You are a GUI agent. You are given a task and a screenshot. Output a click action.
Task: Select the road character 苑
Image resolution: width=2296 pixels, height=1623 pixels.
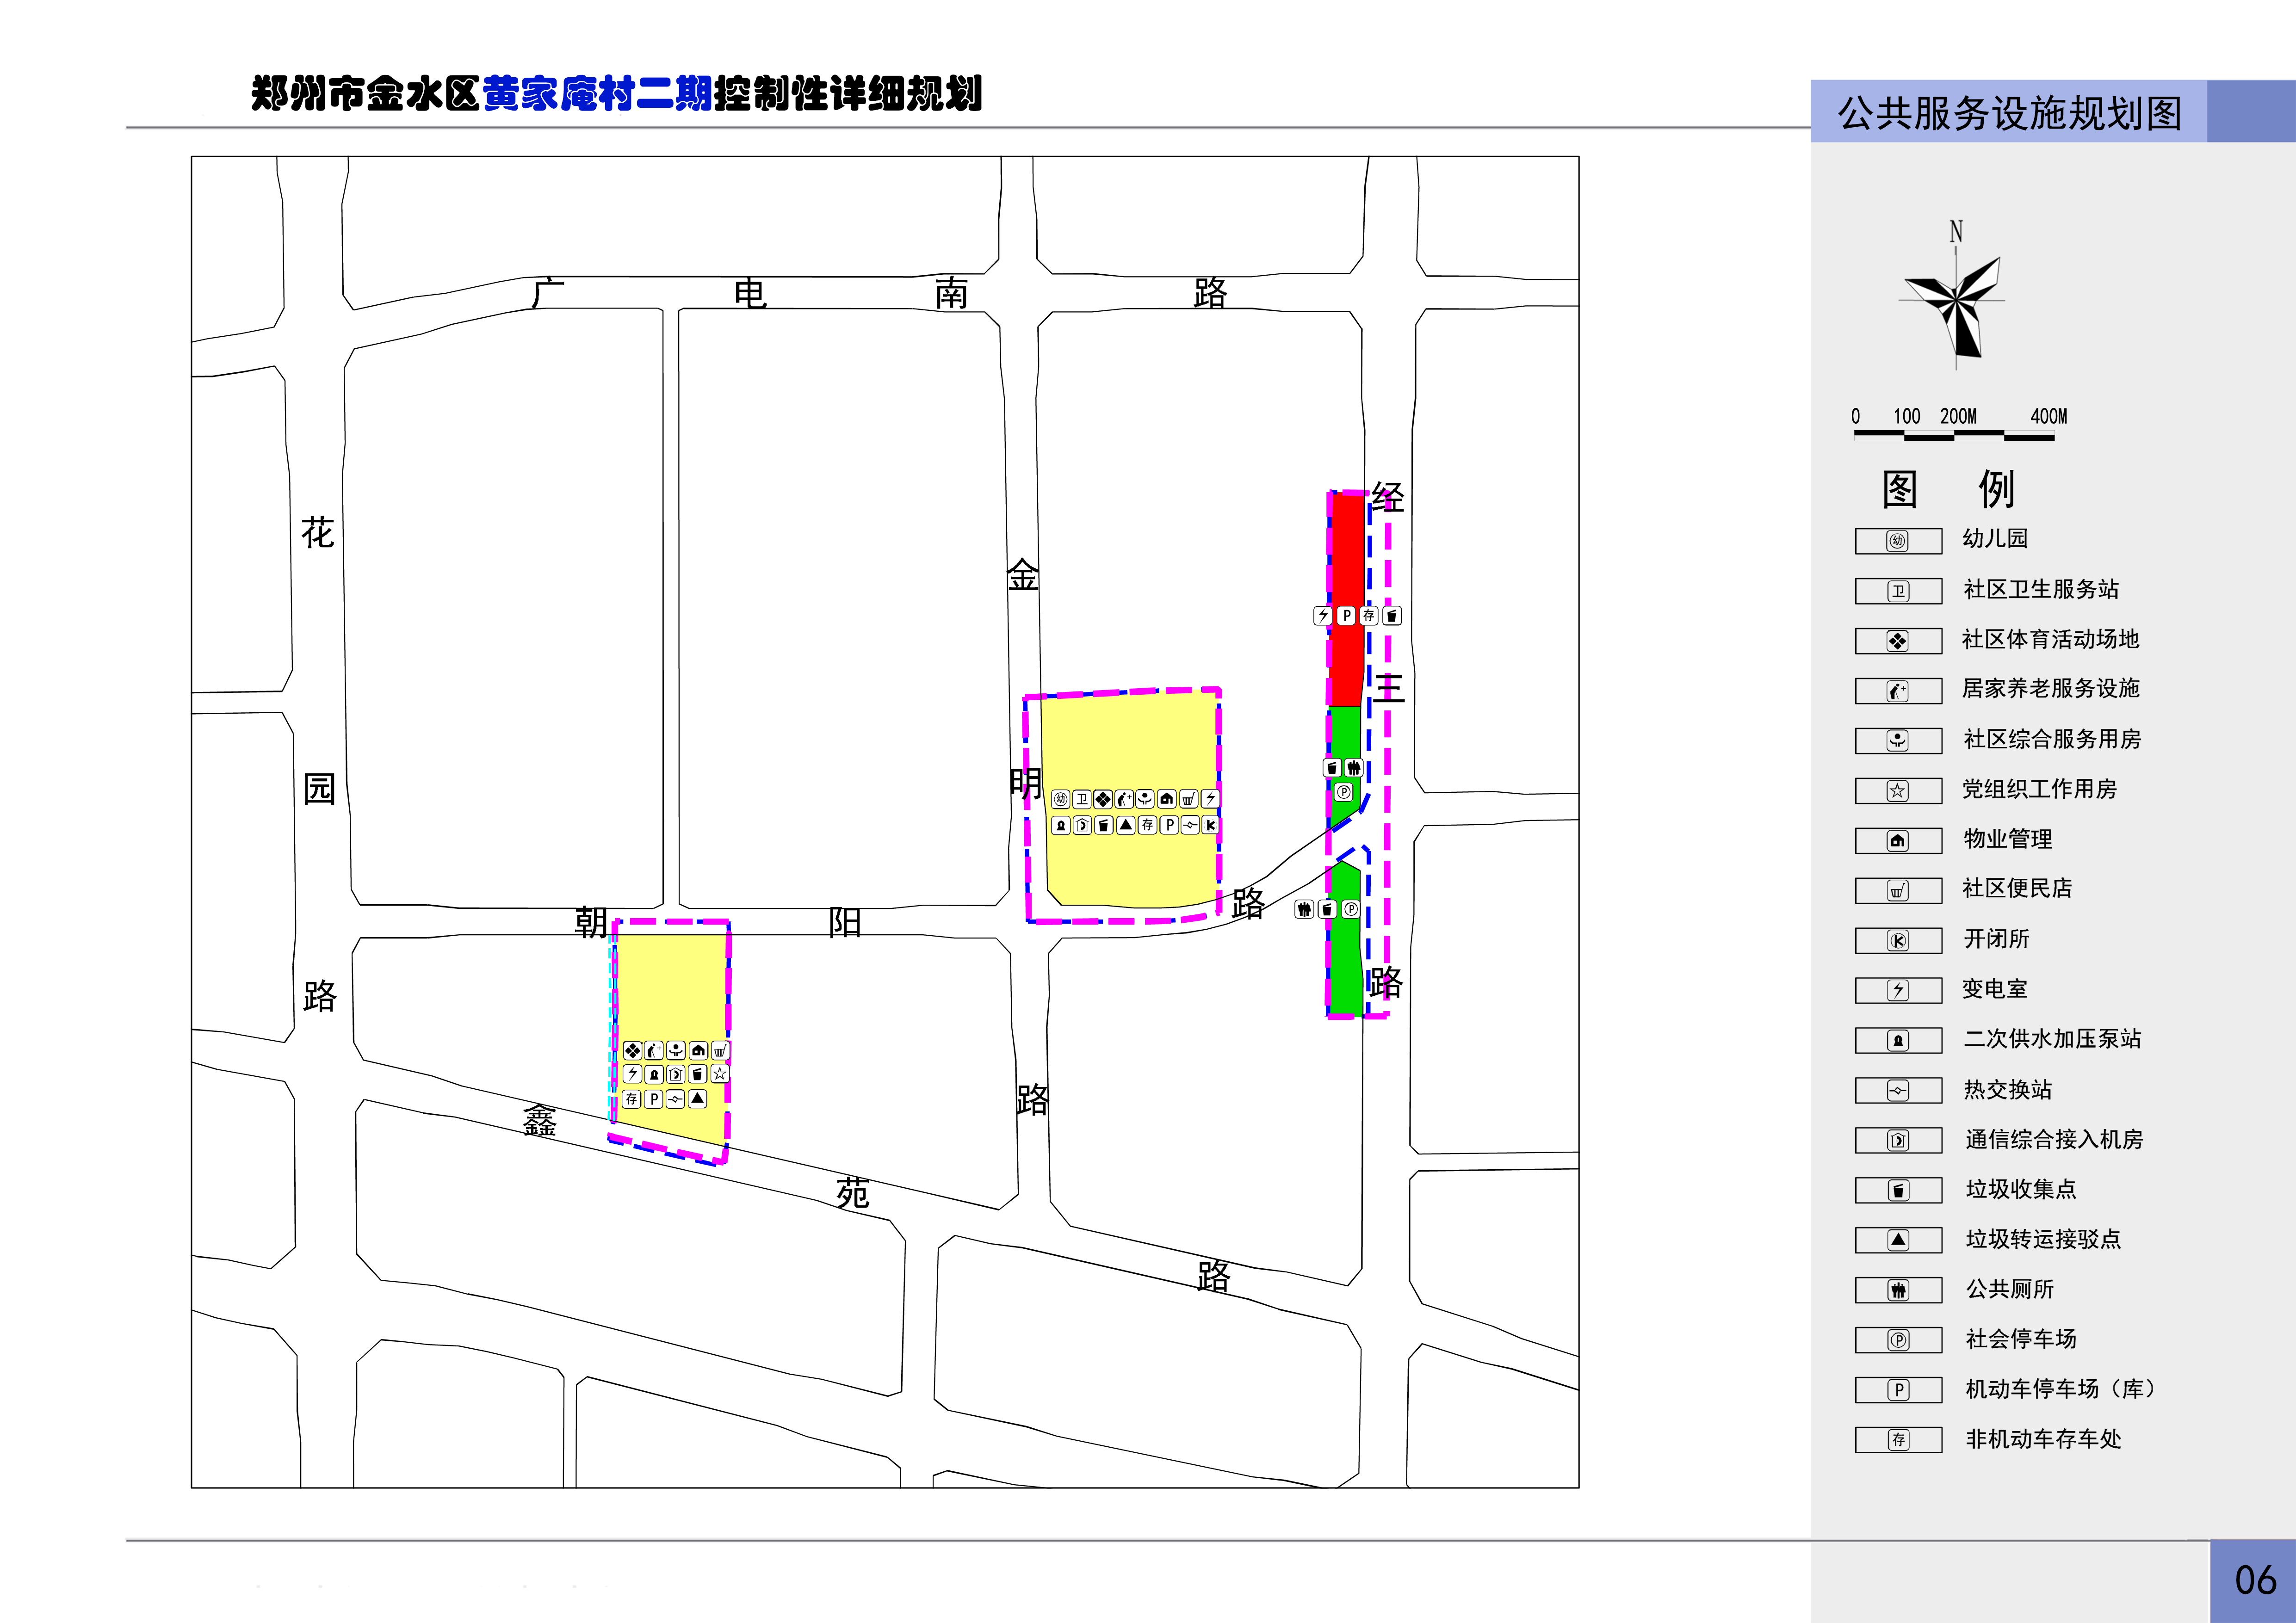pyautogui.click(x=853, y=1192)
